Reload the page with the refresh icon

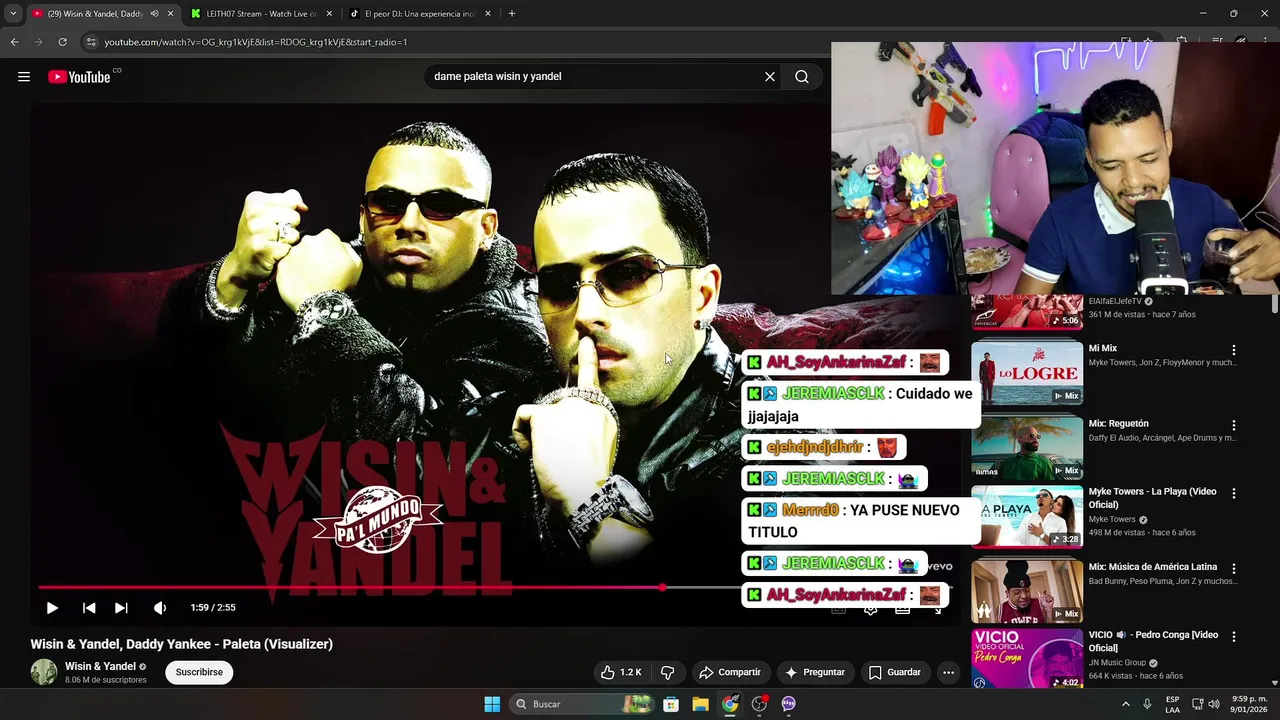pos(62,42)
